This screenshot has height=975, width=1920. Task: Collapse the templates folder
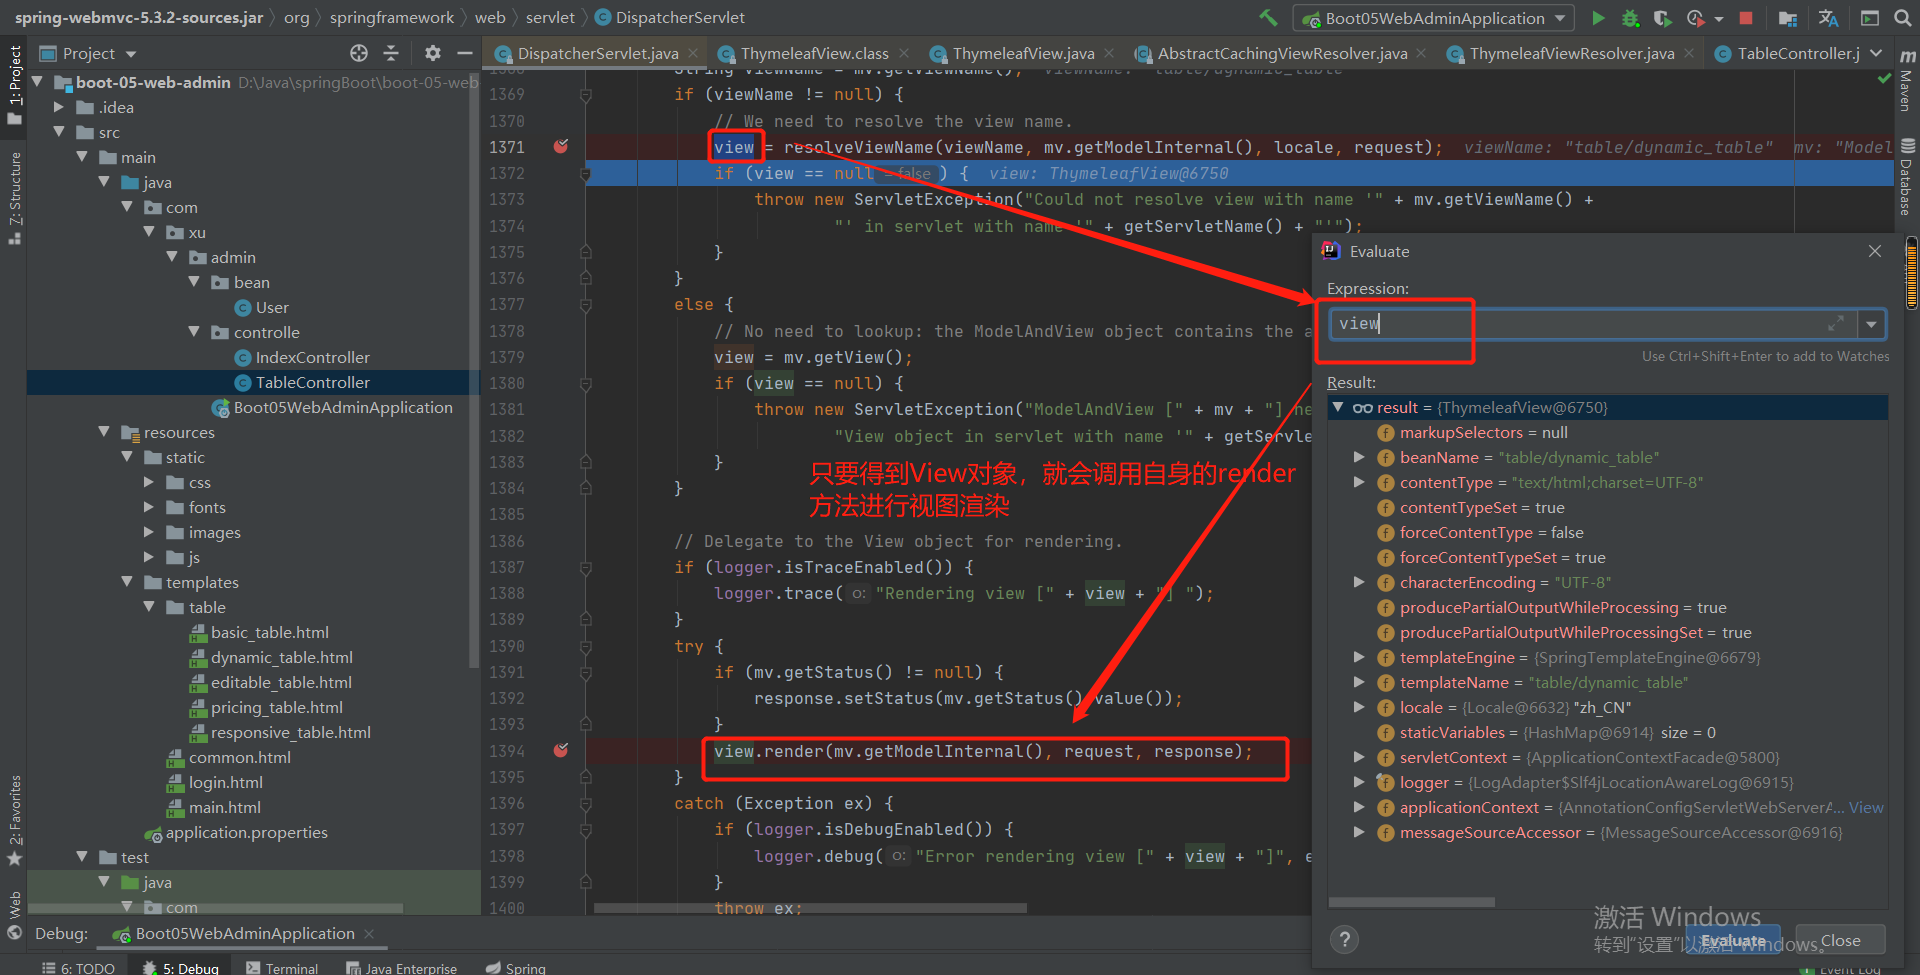[x=127, y=582]
